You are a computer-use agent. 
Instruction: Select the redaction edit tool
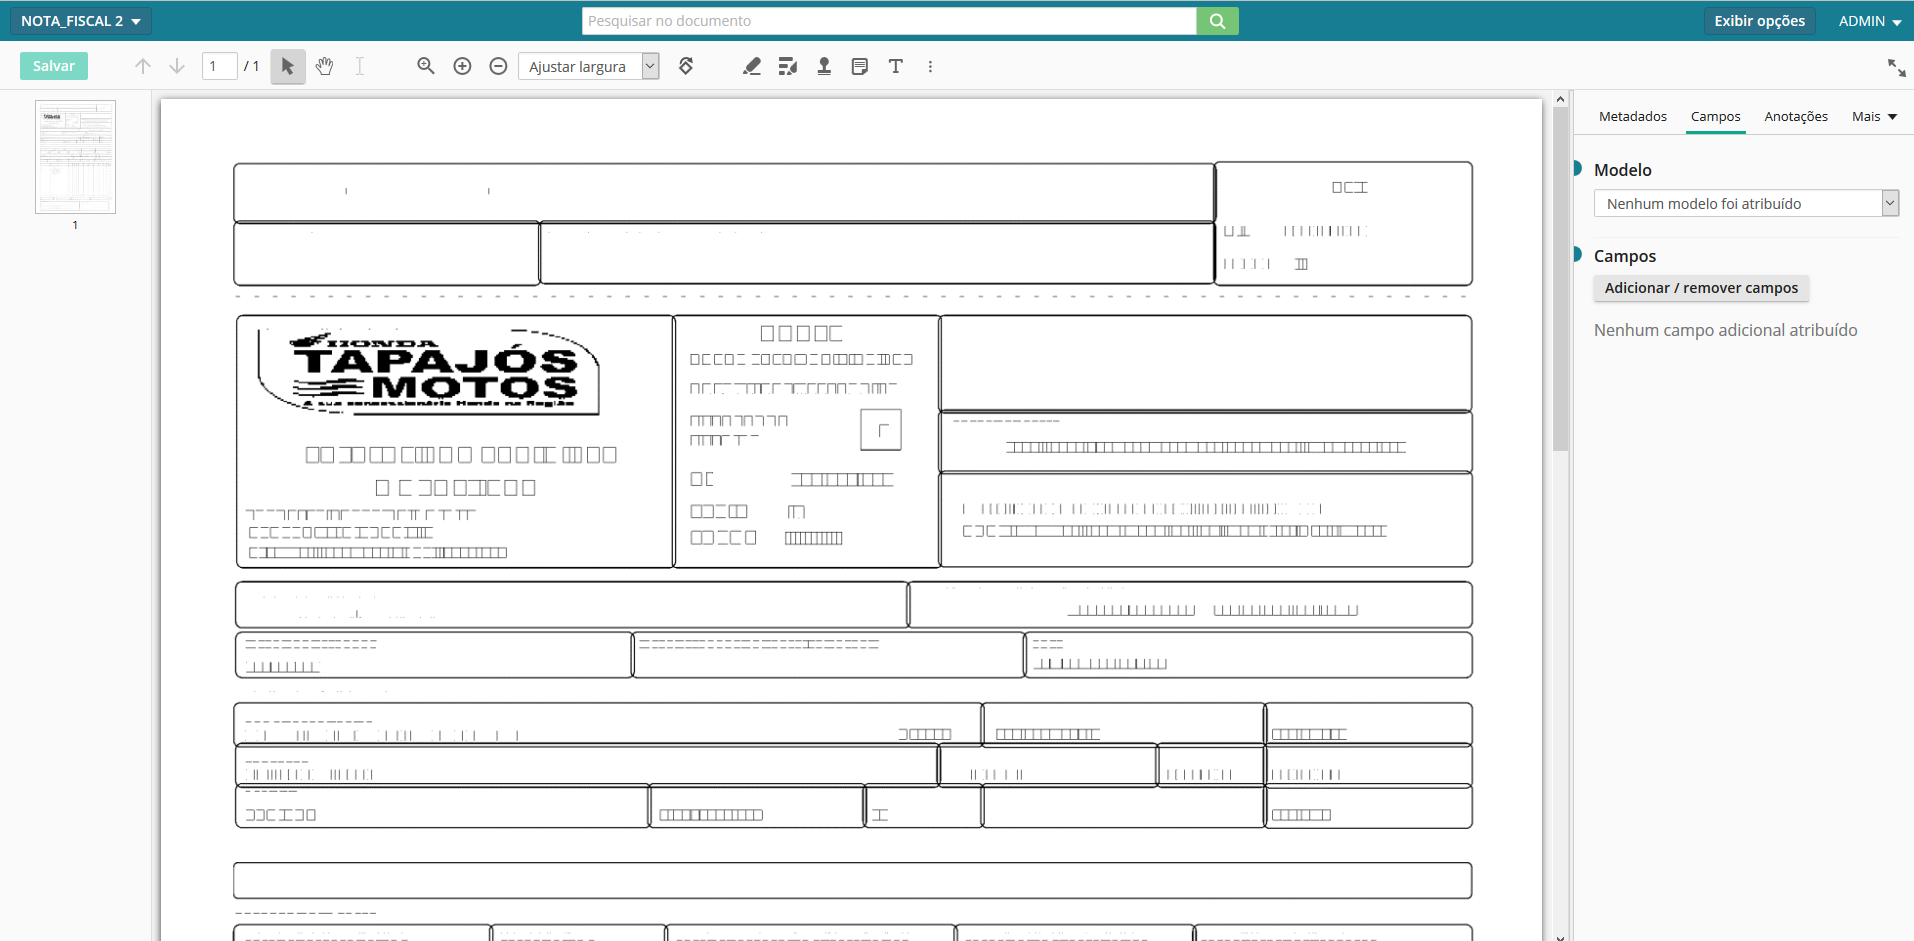click(x=788, y=66)
